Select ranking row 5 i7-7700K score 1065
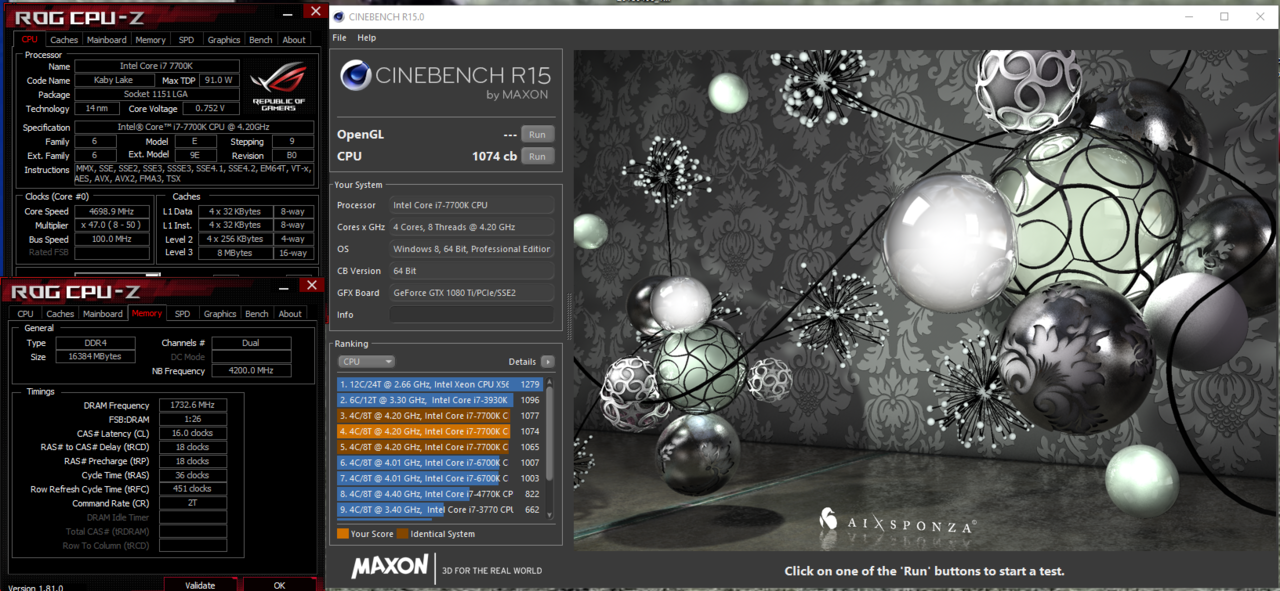This screenshot has height=591, width=1280. click(x=440, y=447)
